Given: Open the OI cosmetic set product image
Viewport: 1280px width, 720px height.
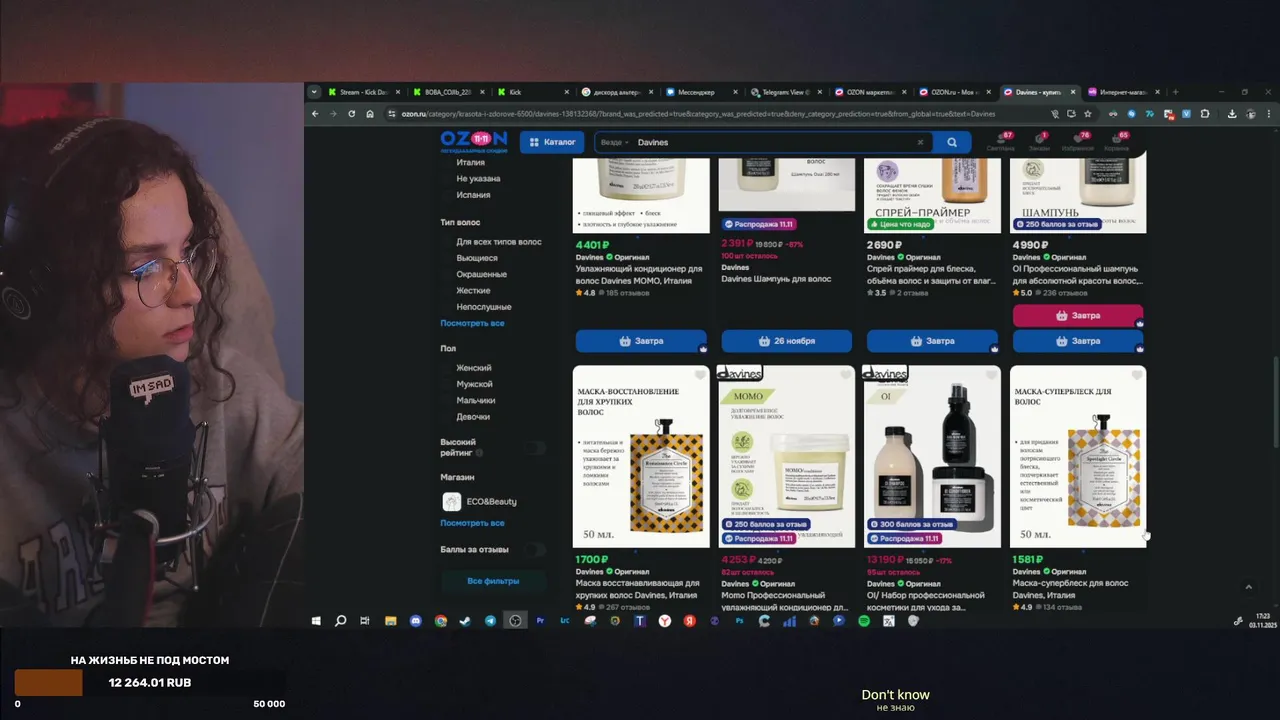Looking at the screenshot, I should click(x=932, y=456).
